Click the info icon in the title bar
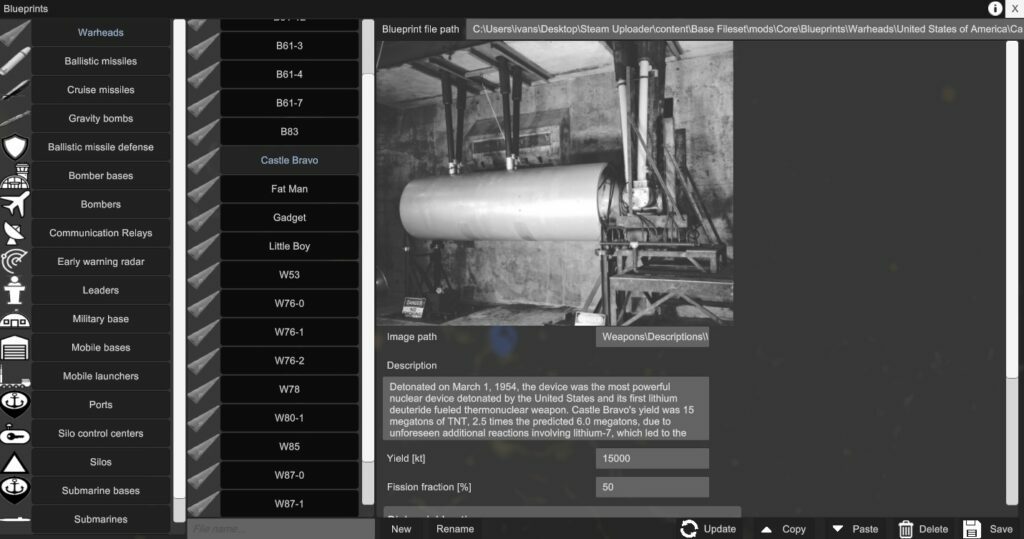 [x=995, y=8]
